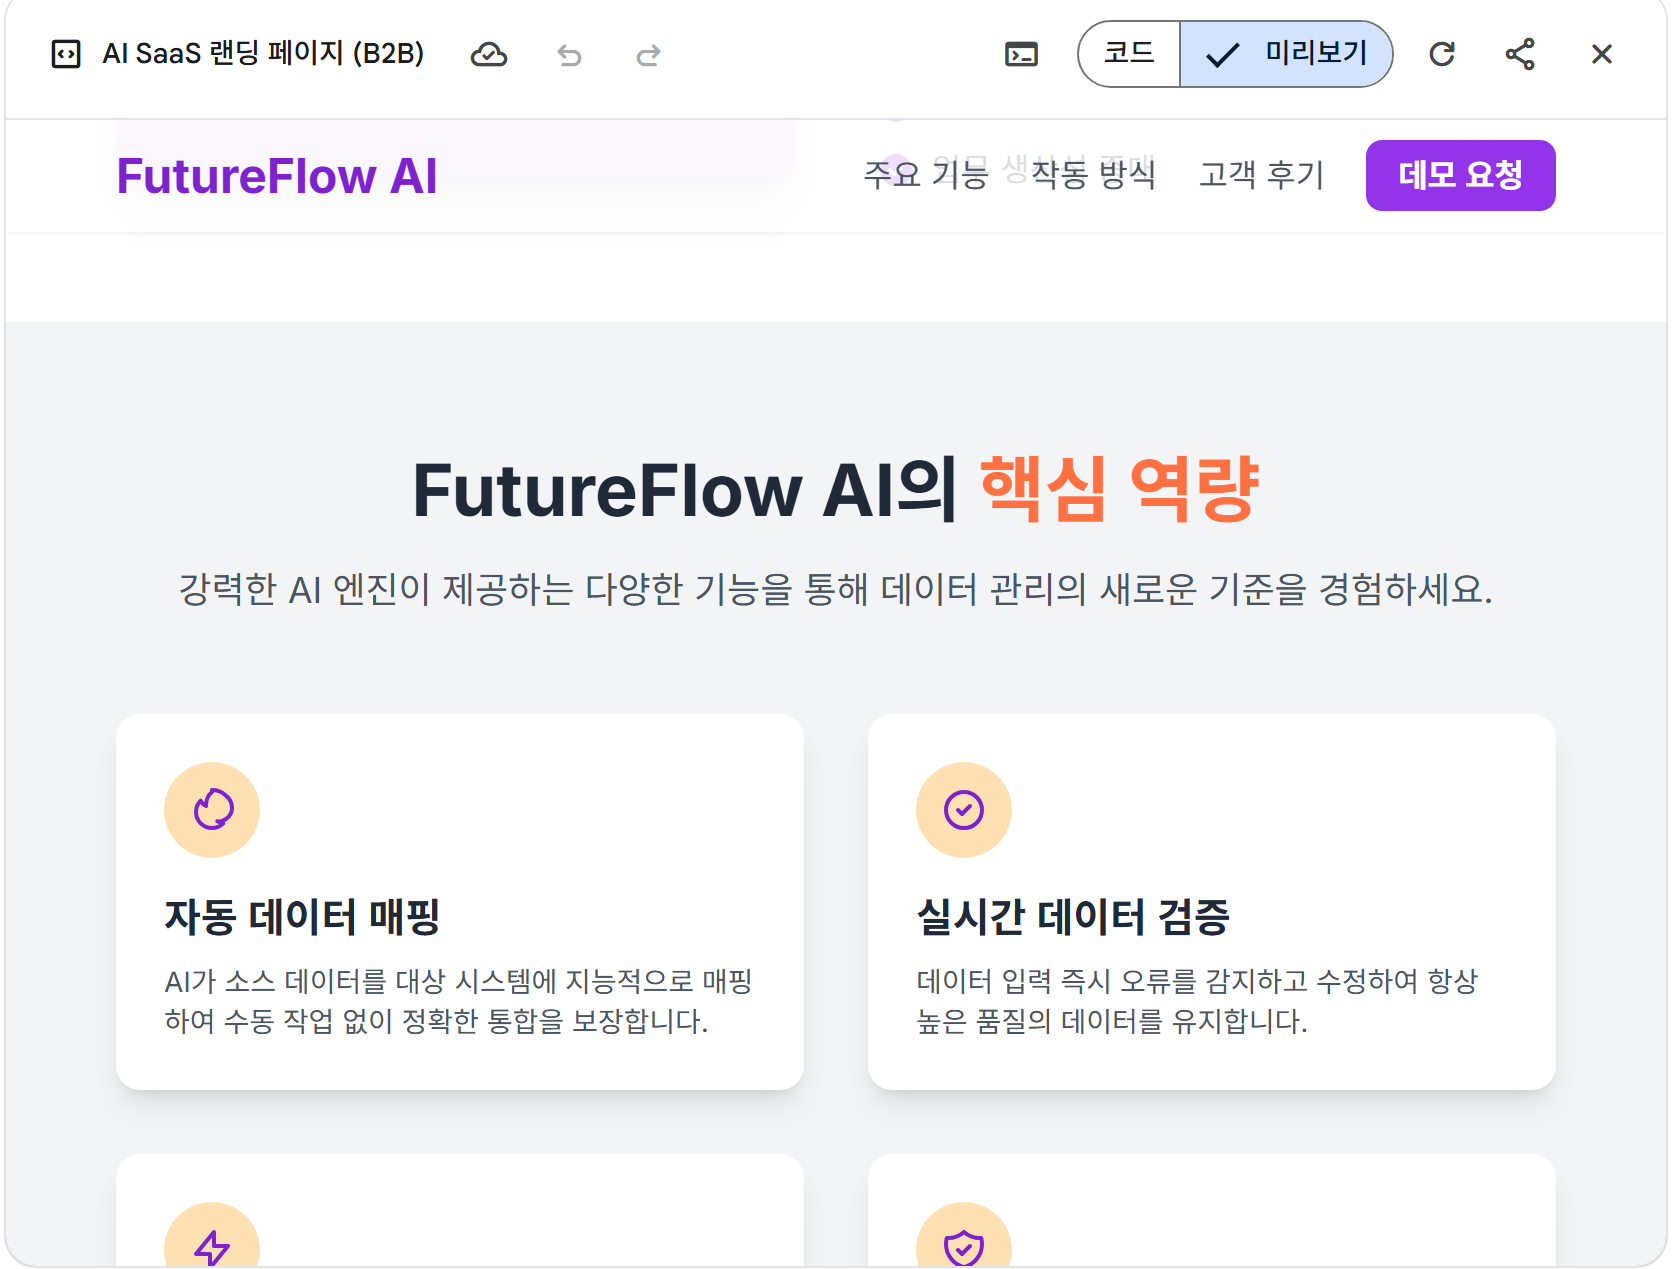Go to 주요 기능 nav link
Image resolution: width=1673 pixels, height=1269 pixels.
point(926,175)
